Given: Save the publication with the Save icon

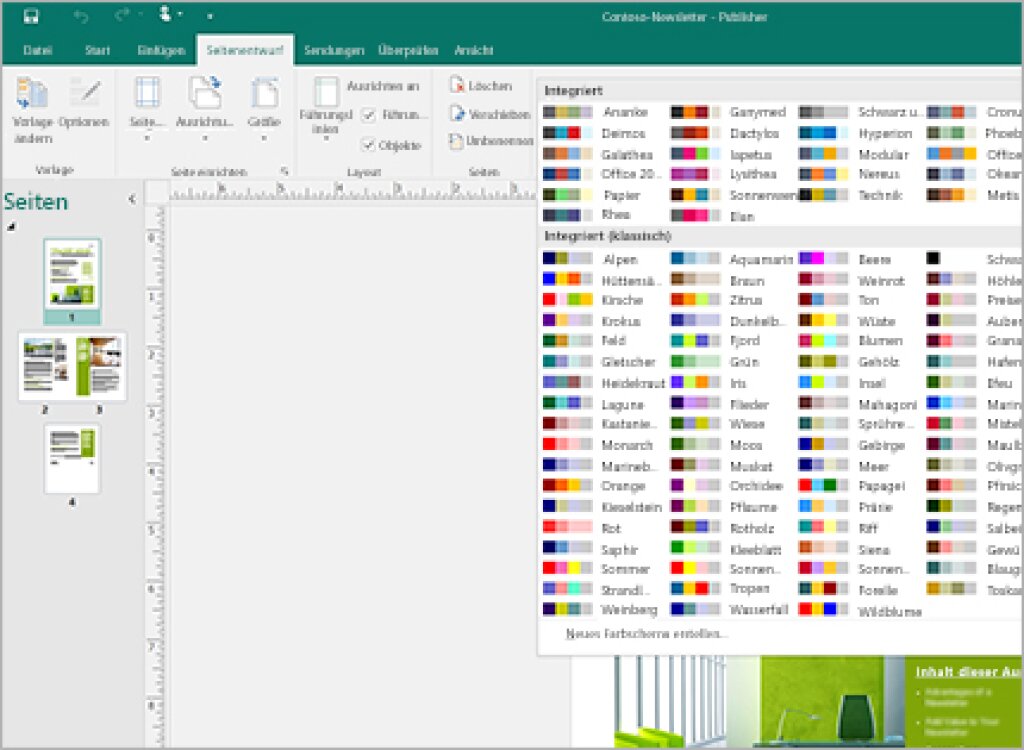Looking at the screenshot, I should tap(31, 16).
